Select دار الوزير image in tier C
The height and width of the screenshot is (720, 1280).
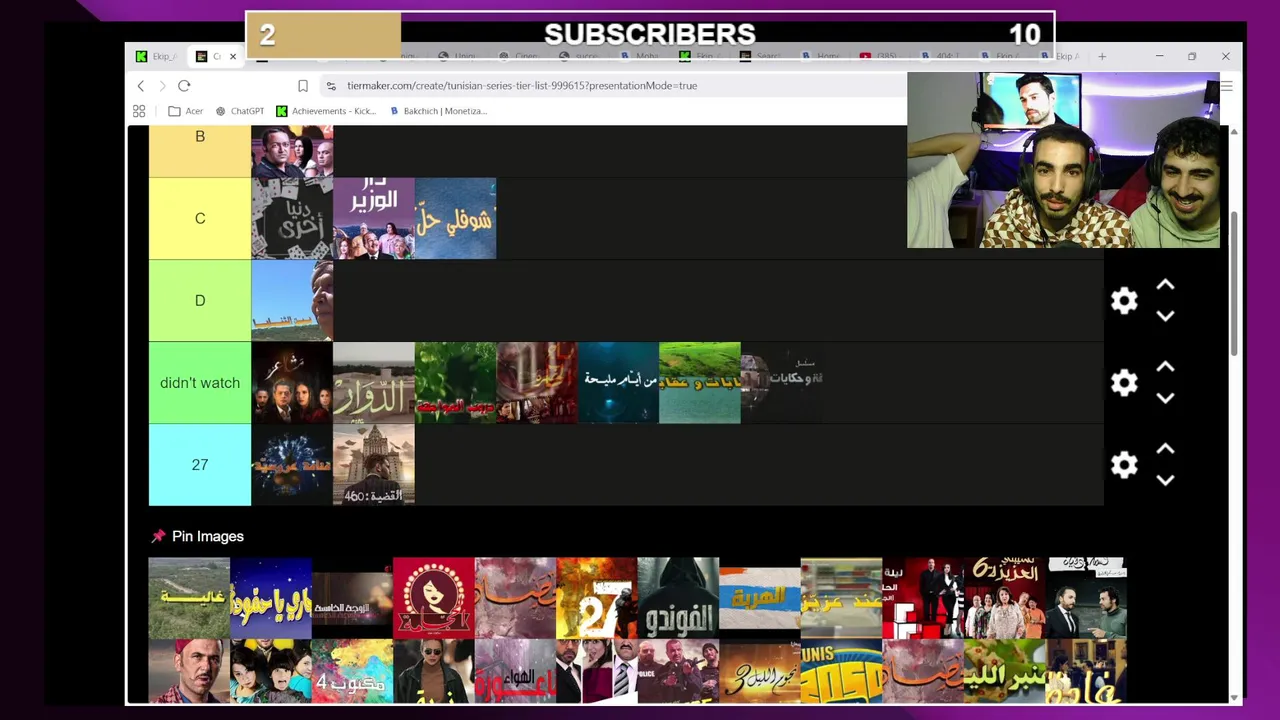tap(374, 219)
